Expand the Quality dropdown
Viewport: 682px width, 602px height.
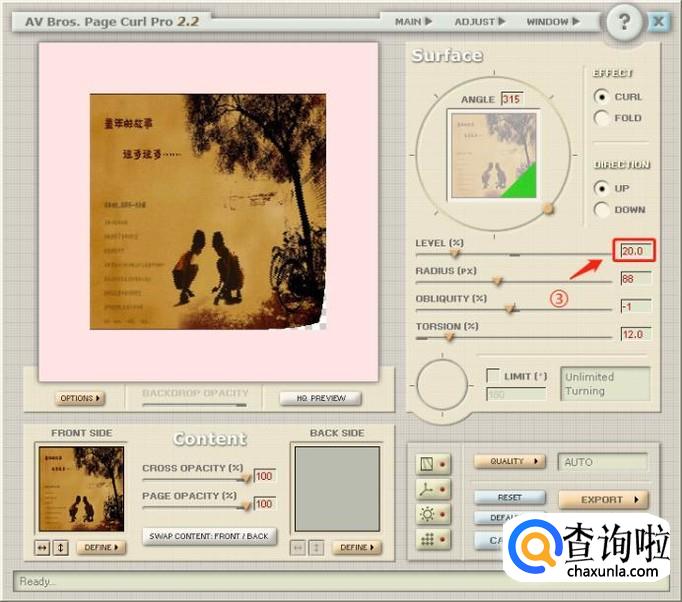510,461
